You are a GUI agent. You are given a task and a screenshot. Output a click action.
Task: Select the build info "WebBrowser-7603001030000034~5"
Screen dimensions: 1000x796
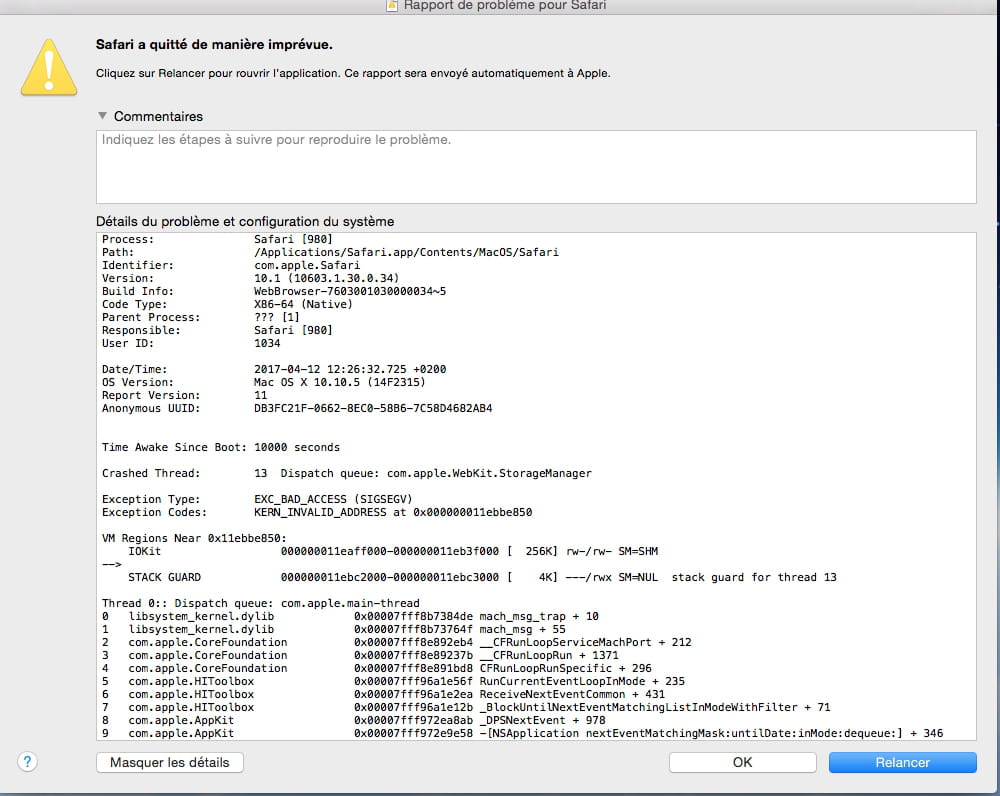(350, 291)
